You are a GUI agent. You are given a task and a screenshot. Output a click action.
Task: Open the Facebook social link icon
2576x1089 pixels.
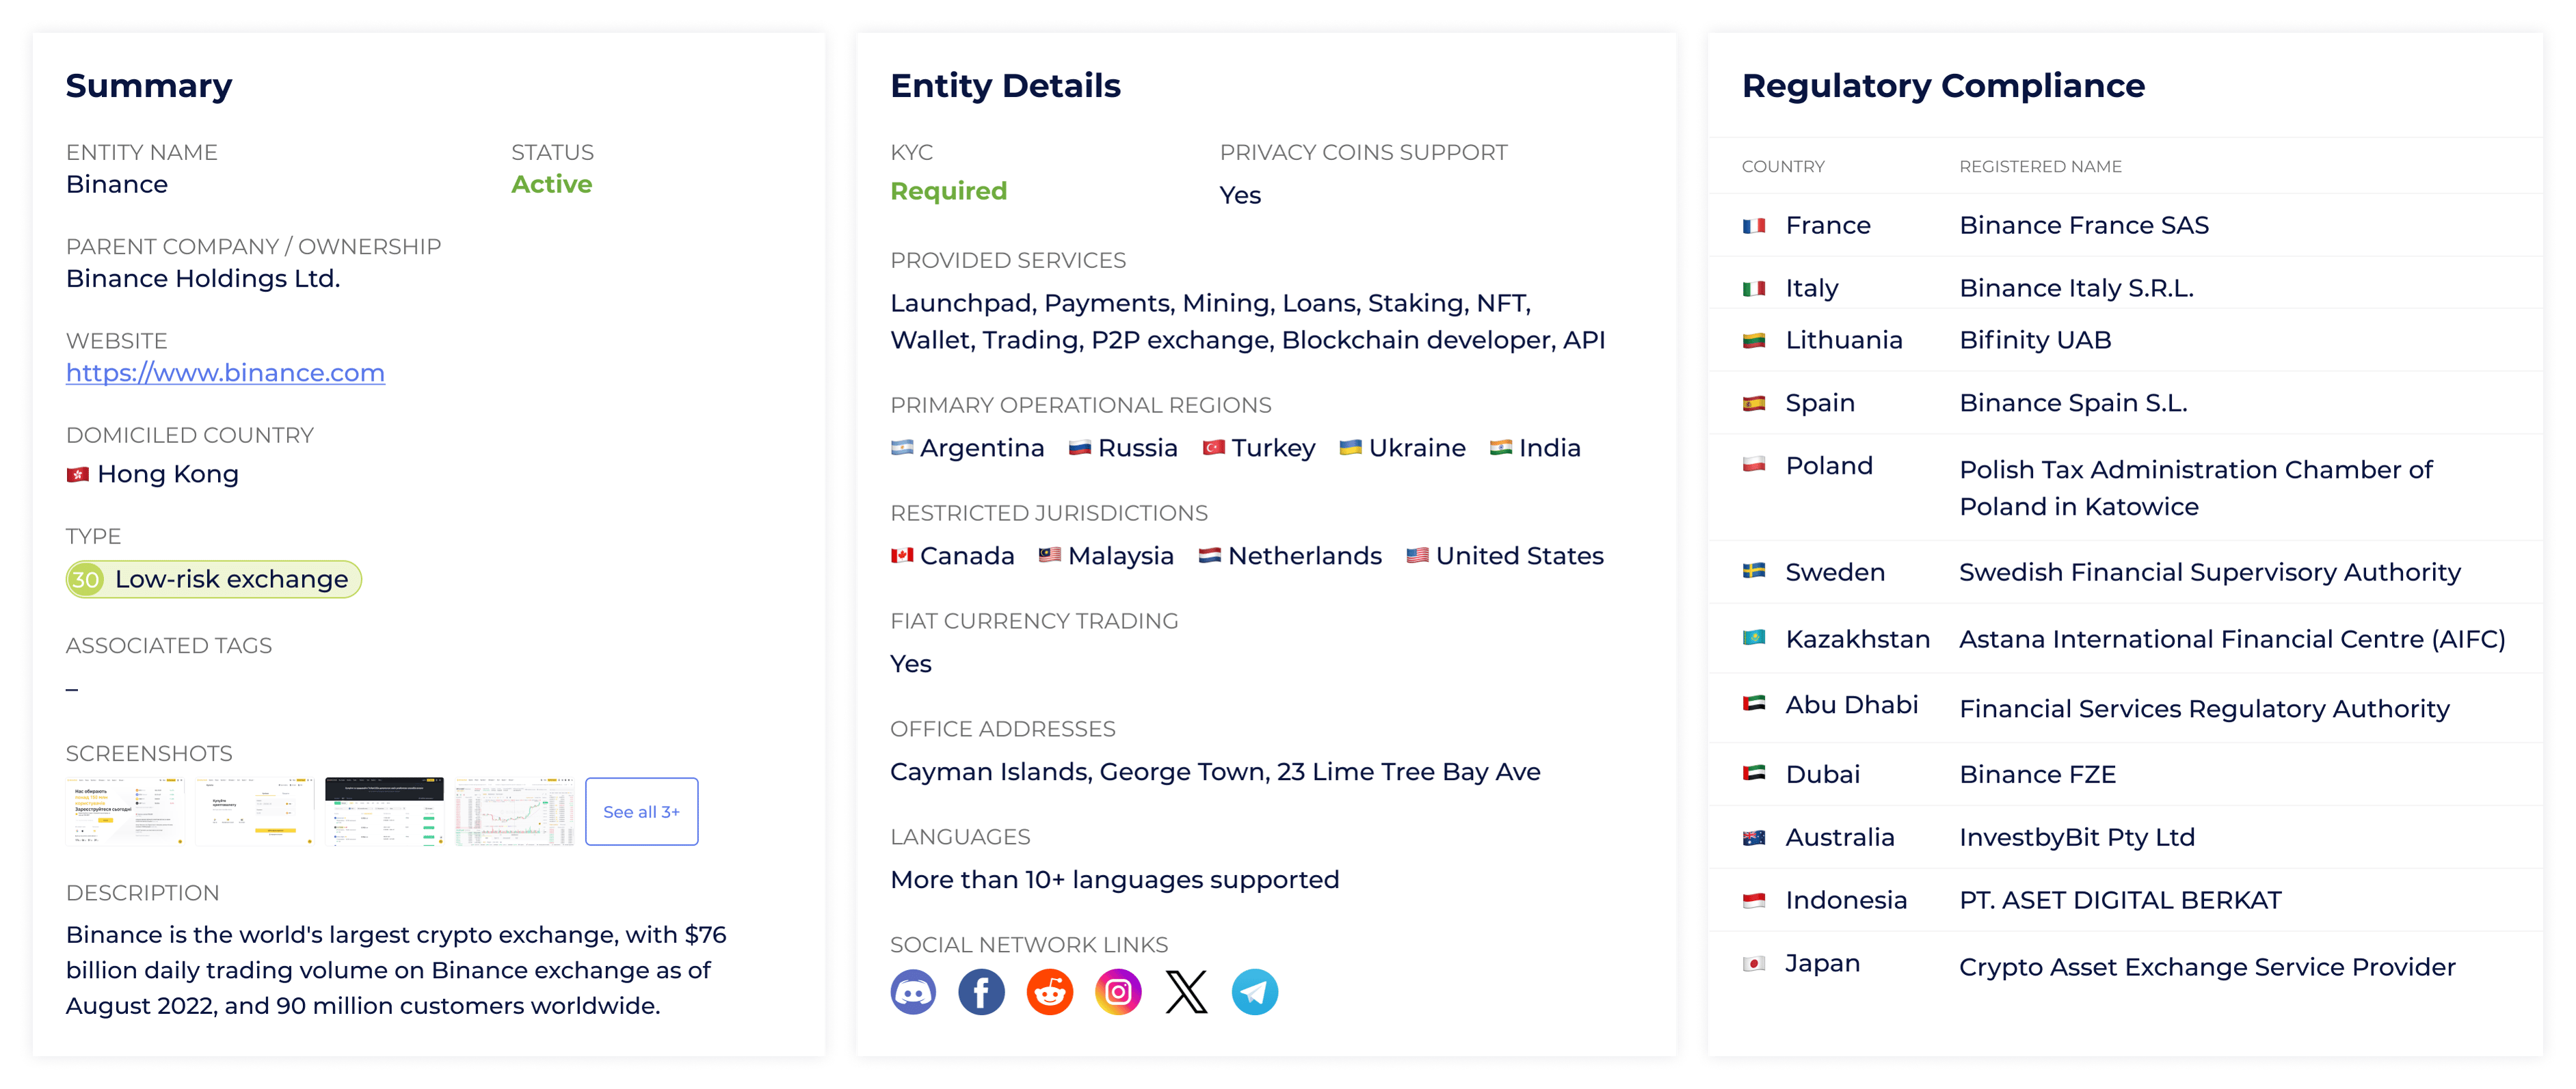click(981, 992)
